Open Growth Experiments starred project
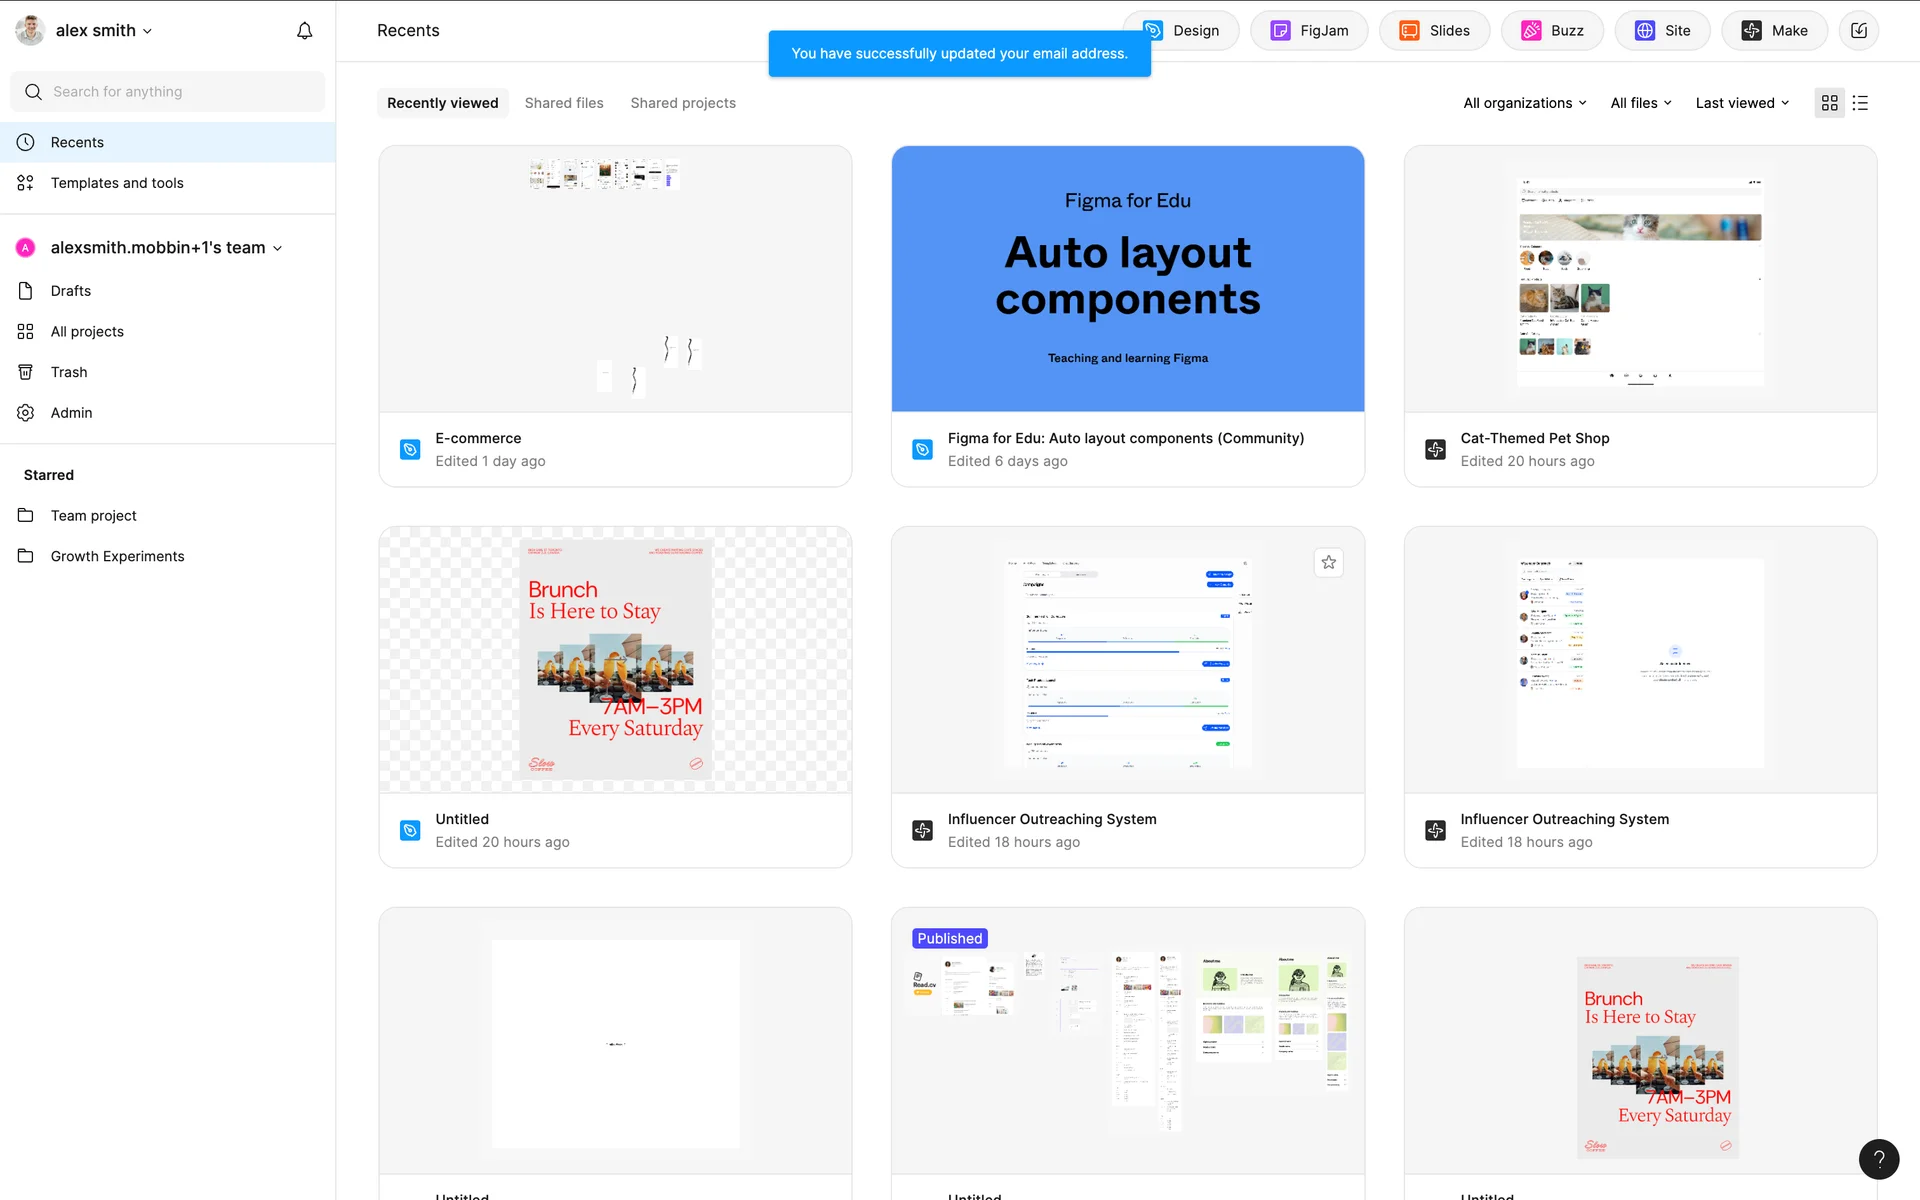 click(117, 557)
